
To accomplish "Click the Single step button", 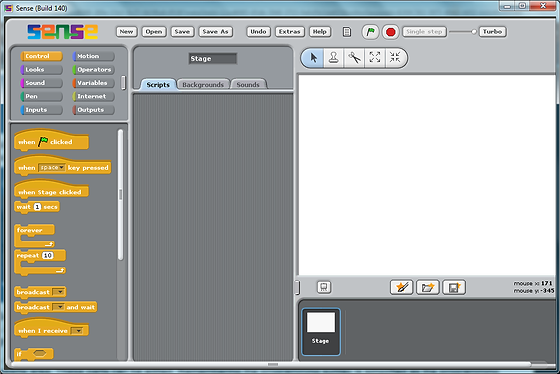I will tap(424, 32).
